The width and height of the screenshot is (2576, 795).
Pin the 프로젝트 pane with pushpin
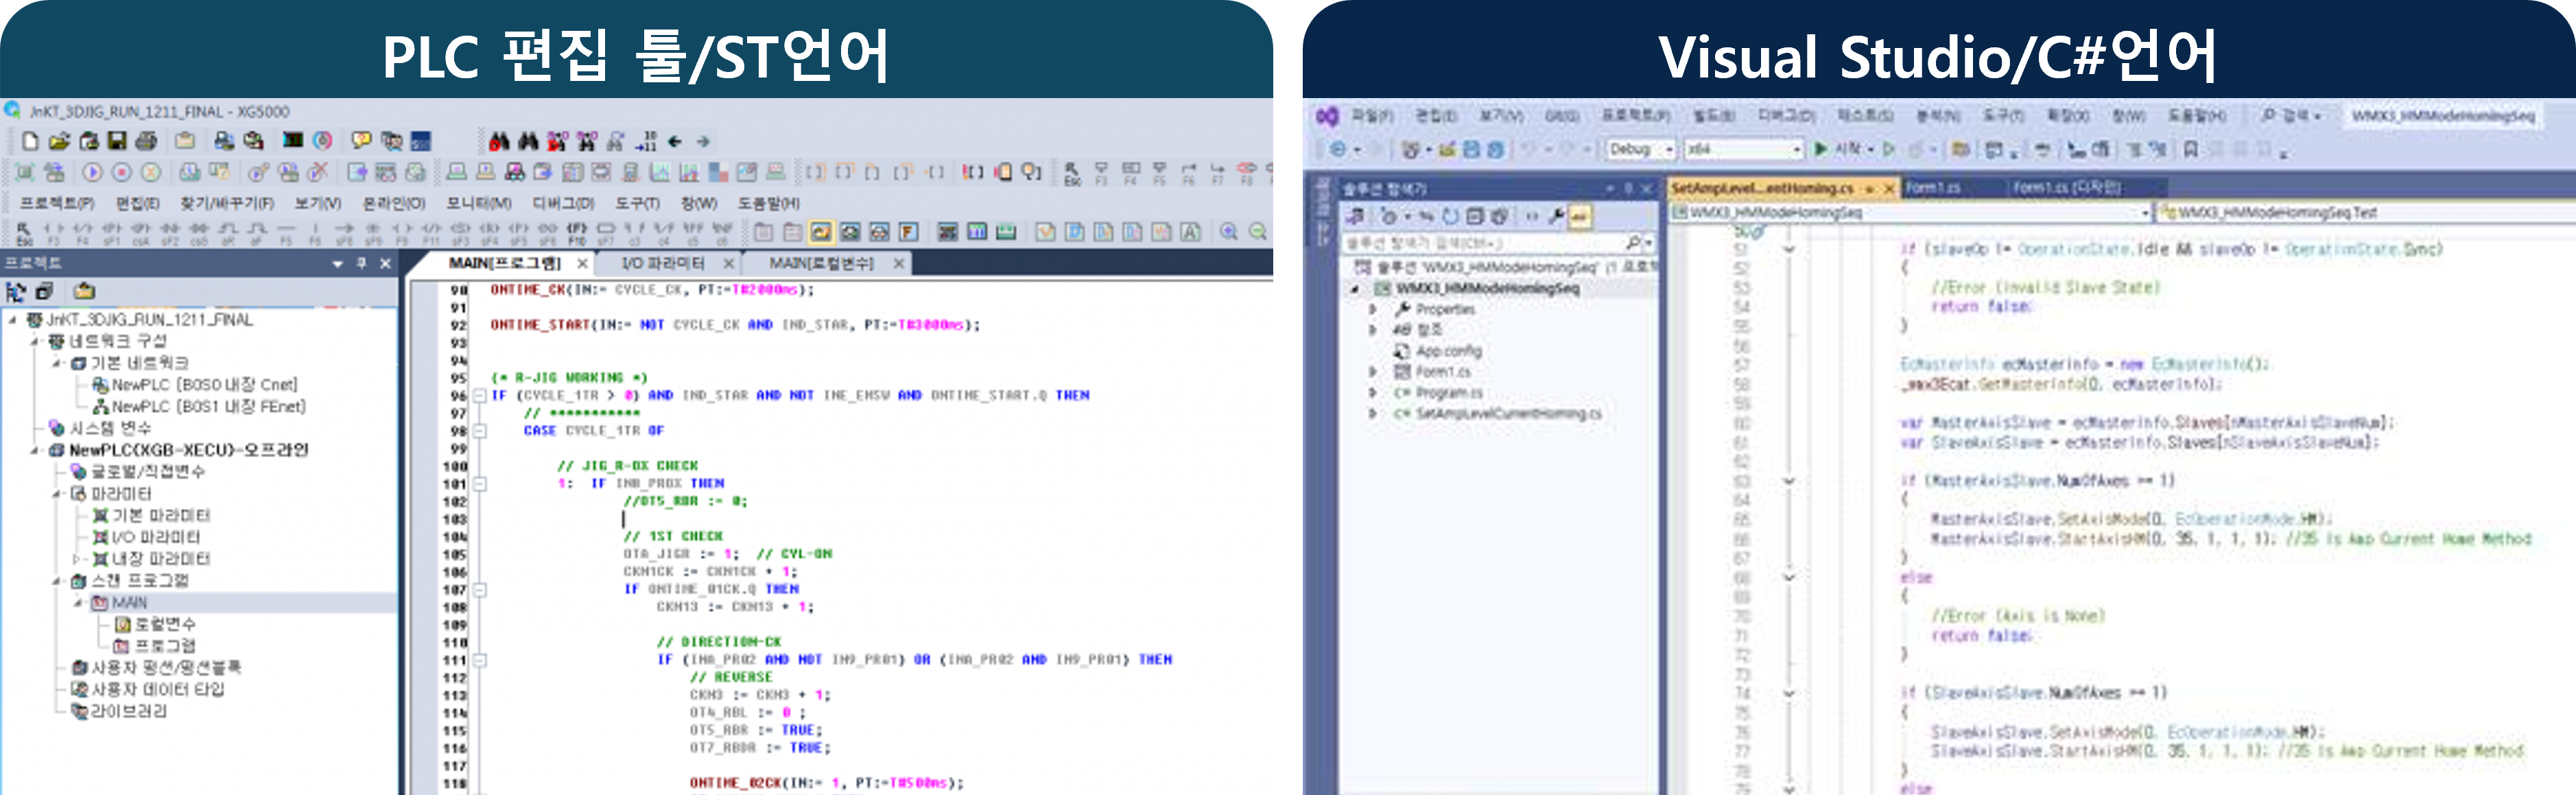[x=361, y=263]
